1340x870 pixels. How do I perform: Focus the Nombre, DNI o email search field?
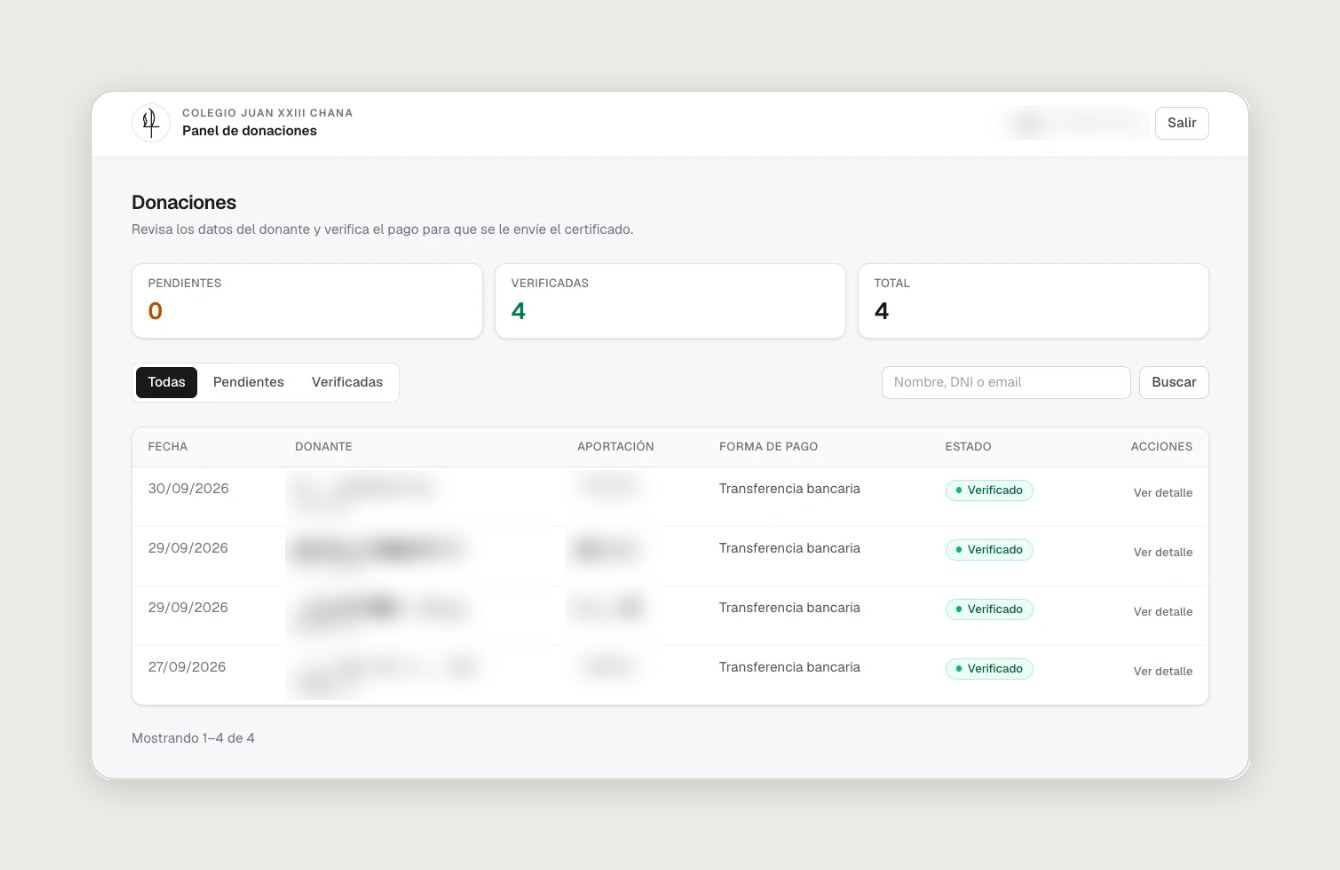(x=1006, y=382)
